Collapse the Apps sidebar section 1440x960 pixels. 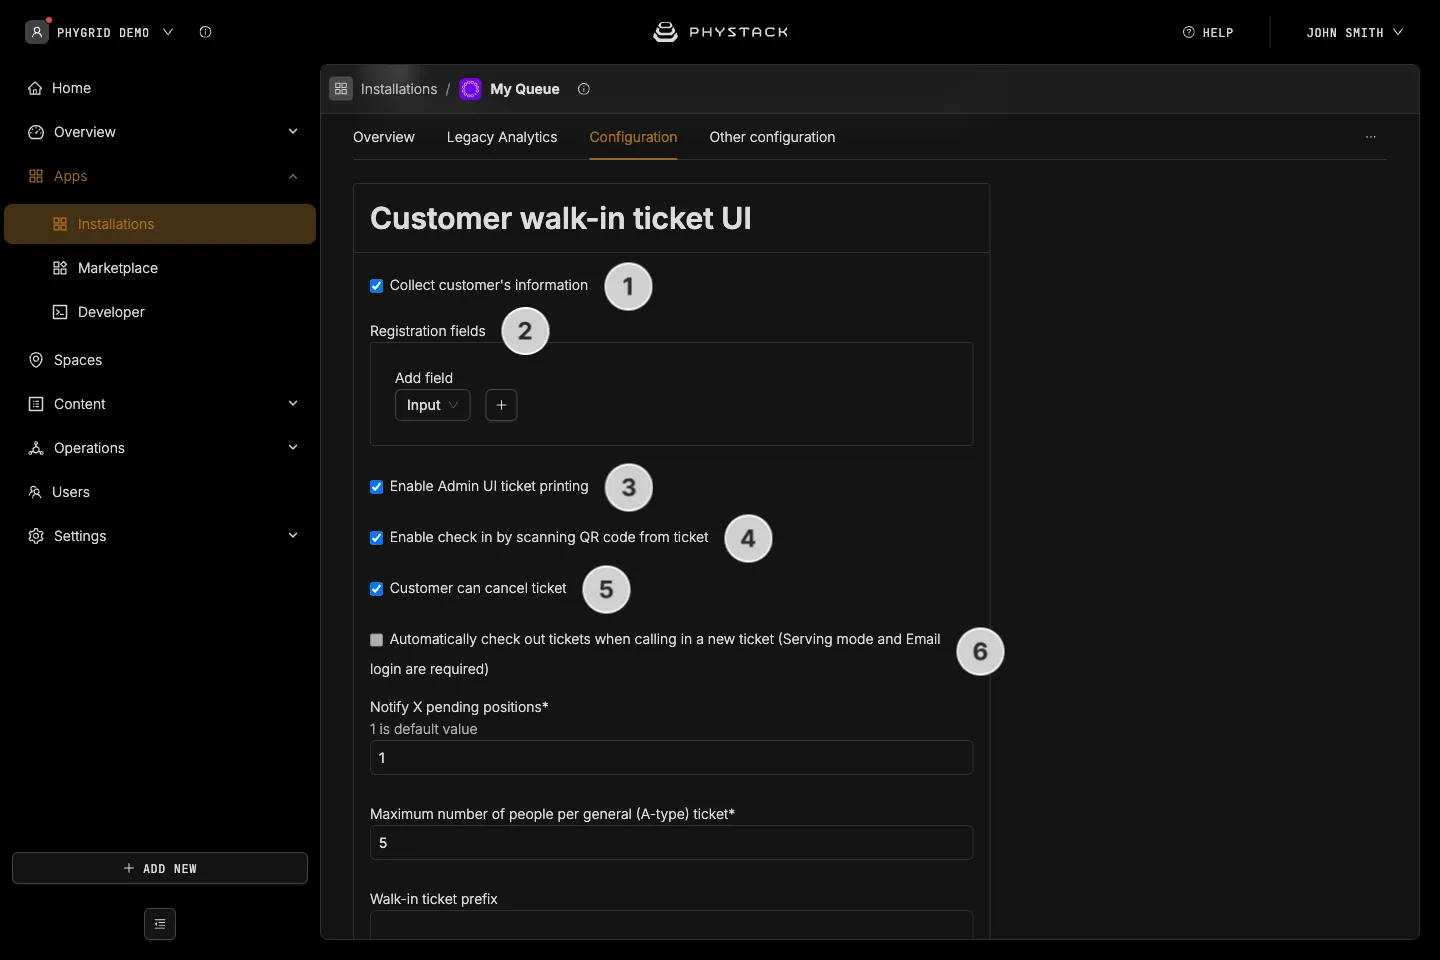click(x=293, y=176)
